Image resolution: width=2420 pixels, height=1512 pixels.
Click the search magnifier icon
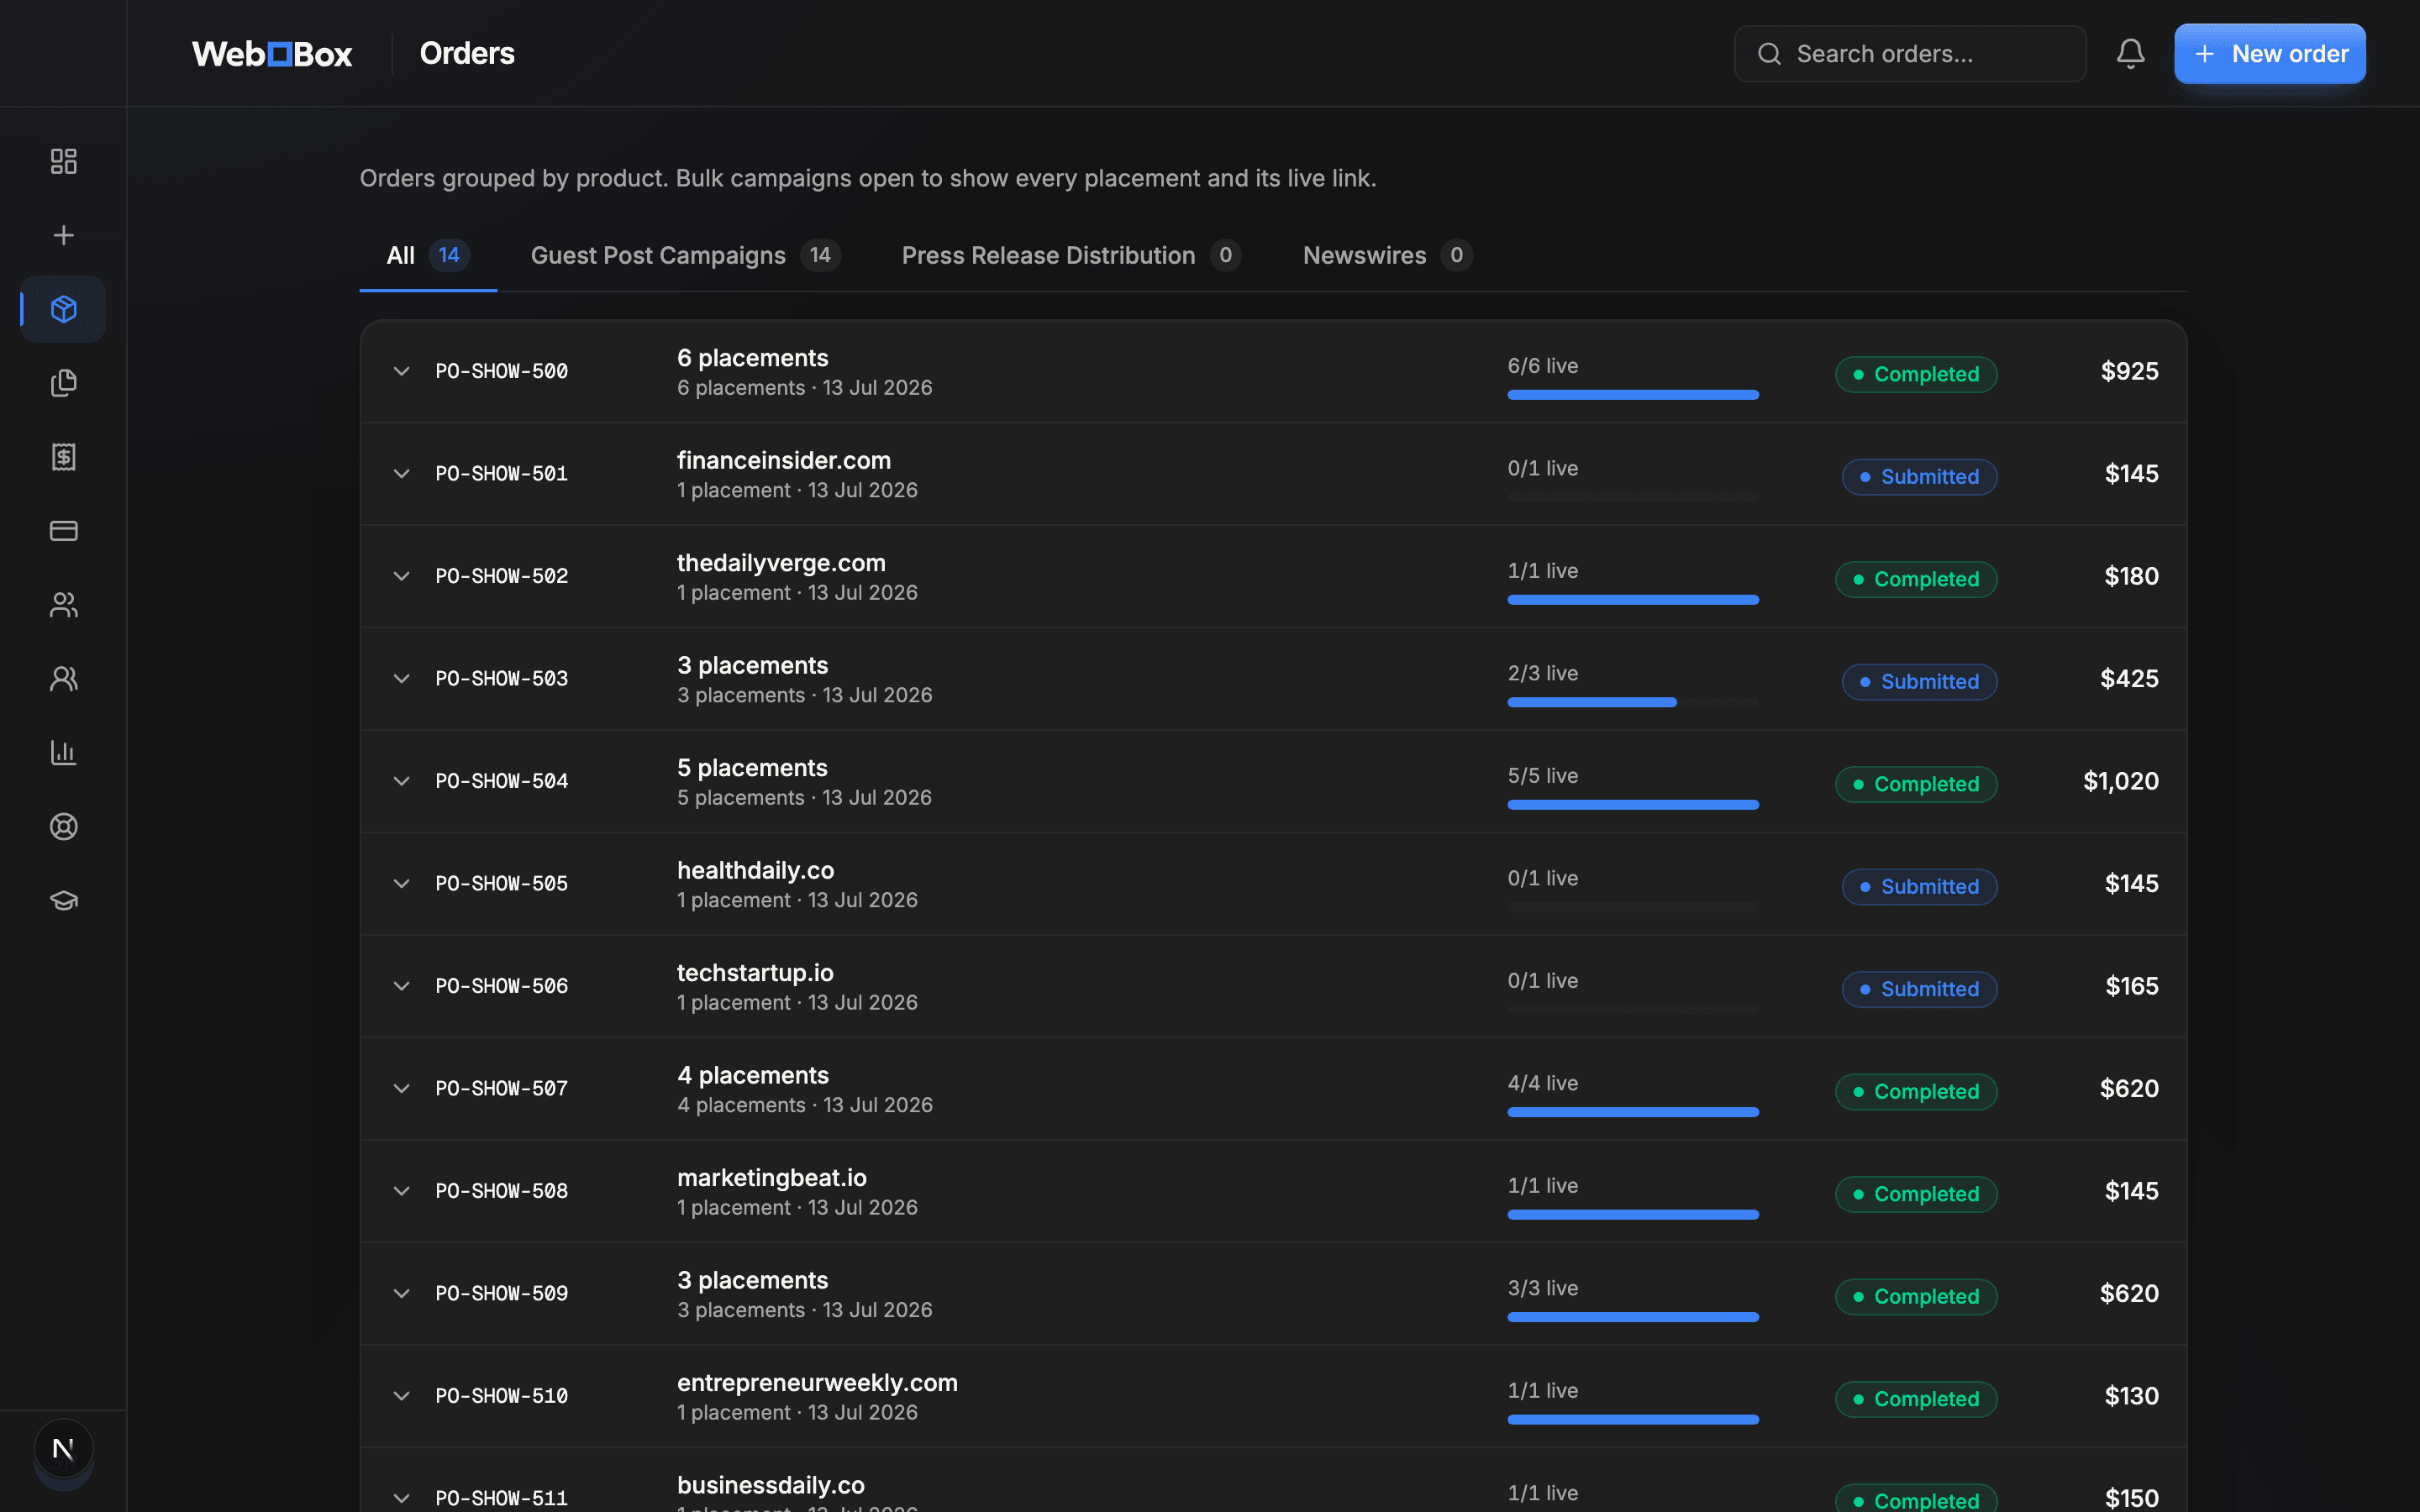[1769, 54]
